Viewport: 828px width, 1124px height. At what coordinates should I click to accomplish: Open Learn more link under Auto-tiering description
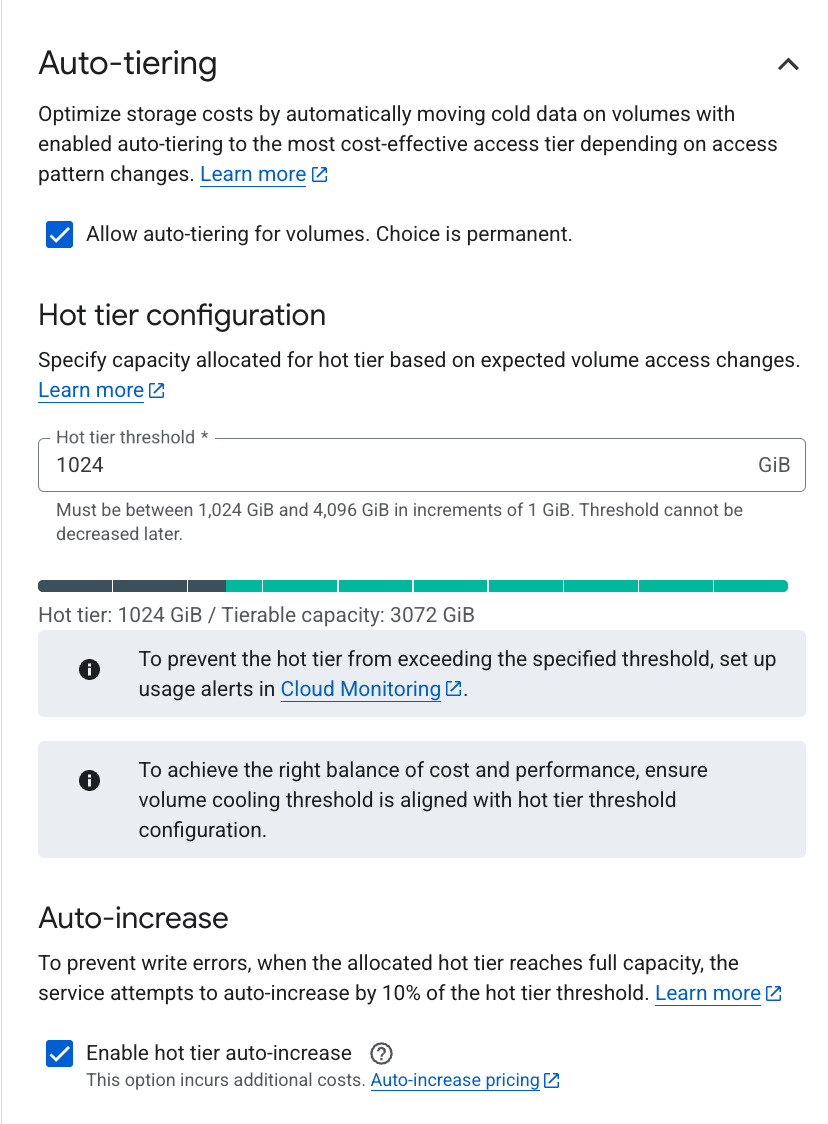[x=253, y=174]
